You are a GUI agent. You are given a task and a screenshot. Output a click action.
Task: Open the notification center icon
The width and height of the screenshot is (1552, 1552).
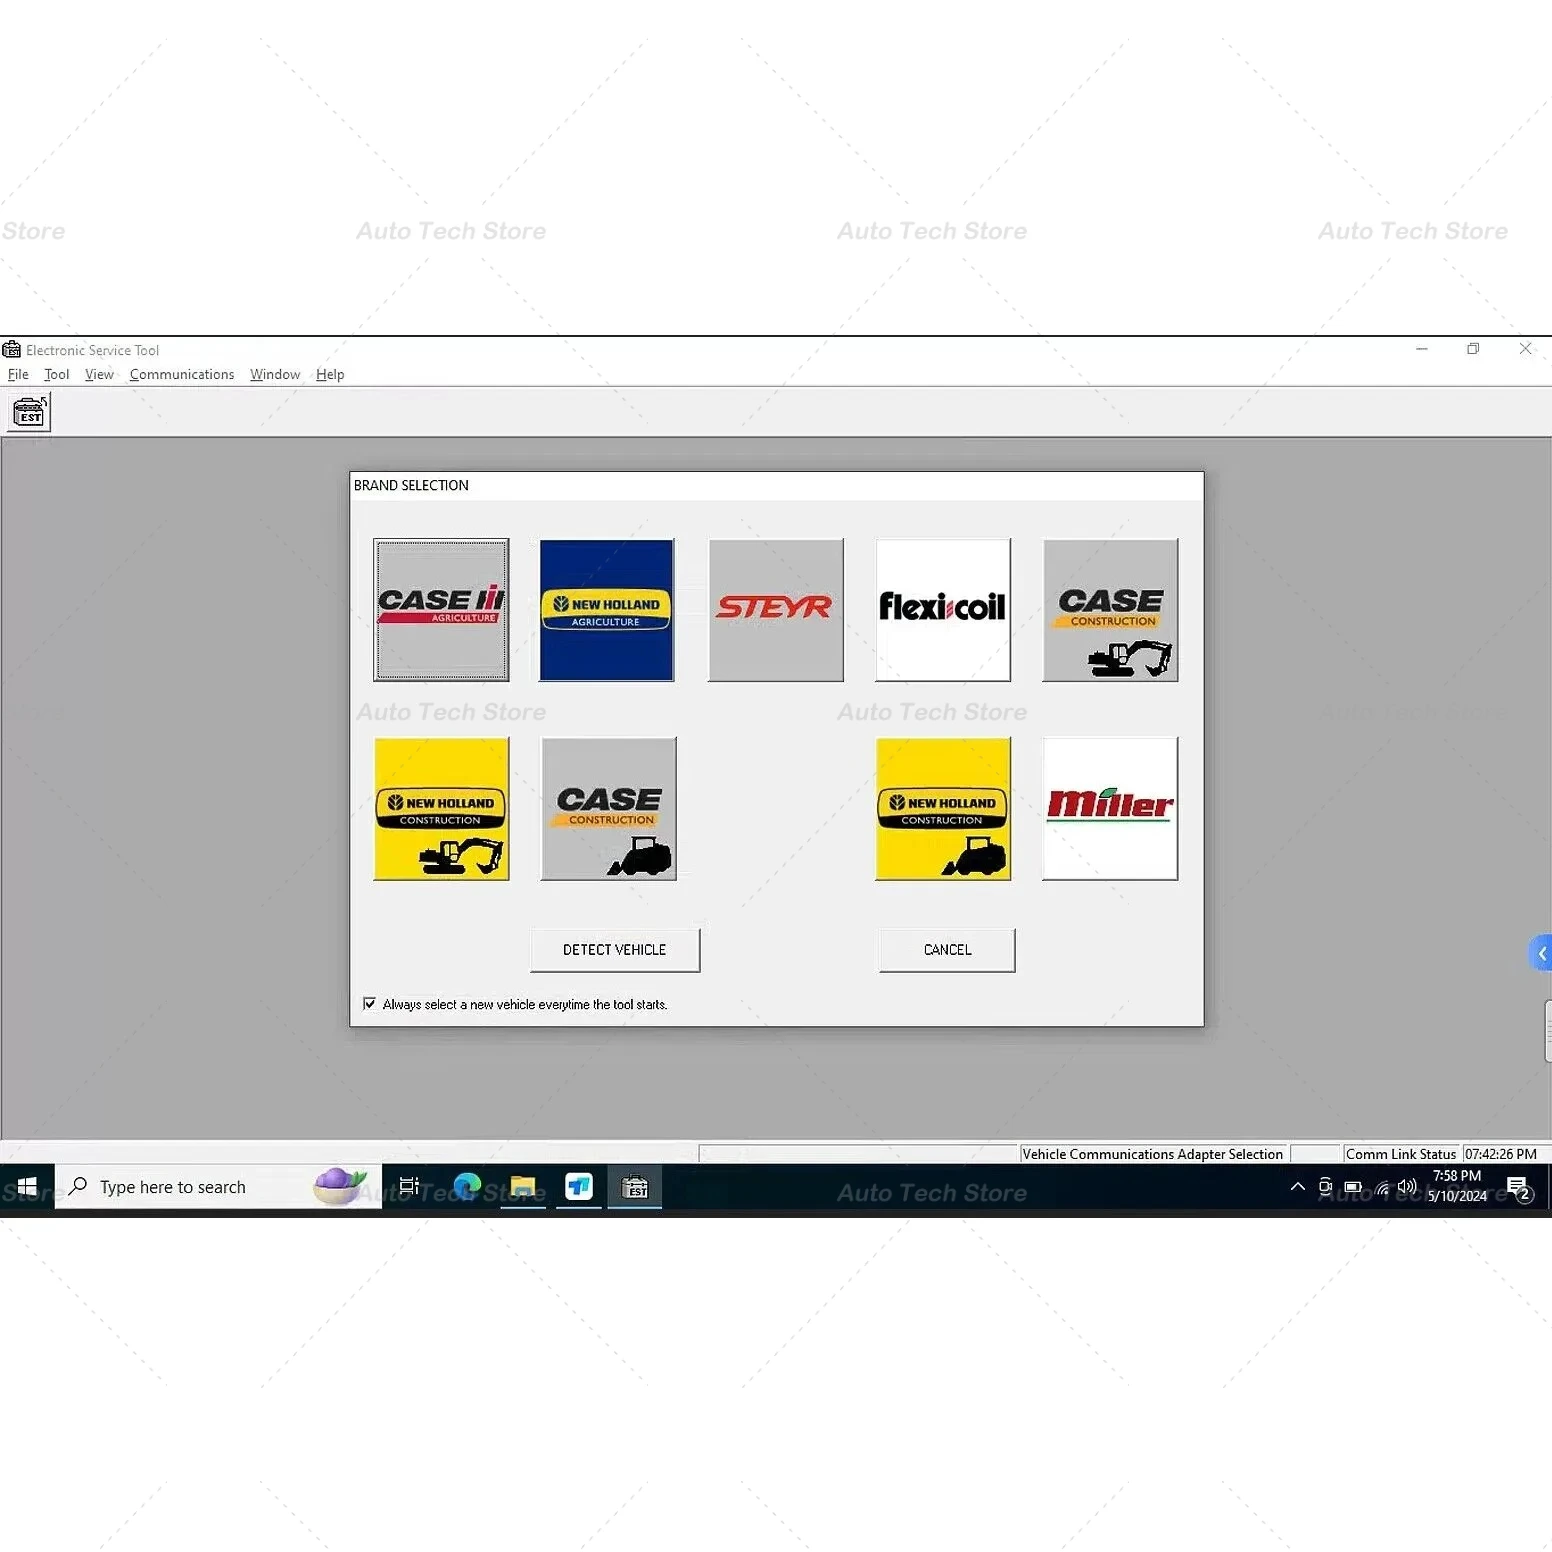click(x=1520, y=1188)
